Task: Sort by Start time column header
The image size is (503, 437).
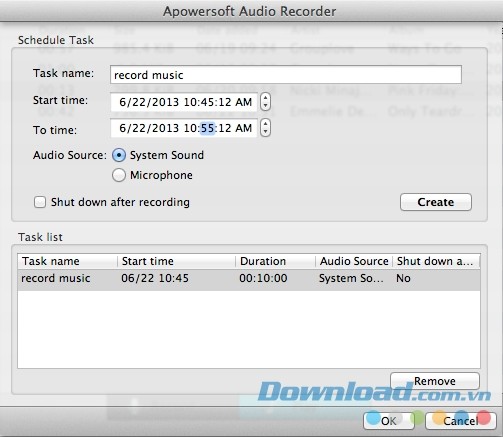Action: 176,261
